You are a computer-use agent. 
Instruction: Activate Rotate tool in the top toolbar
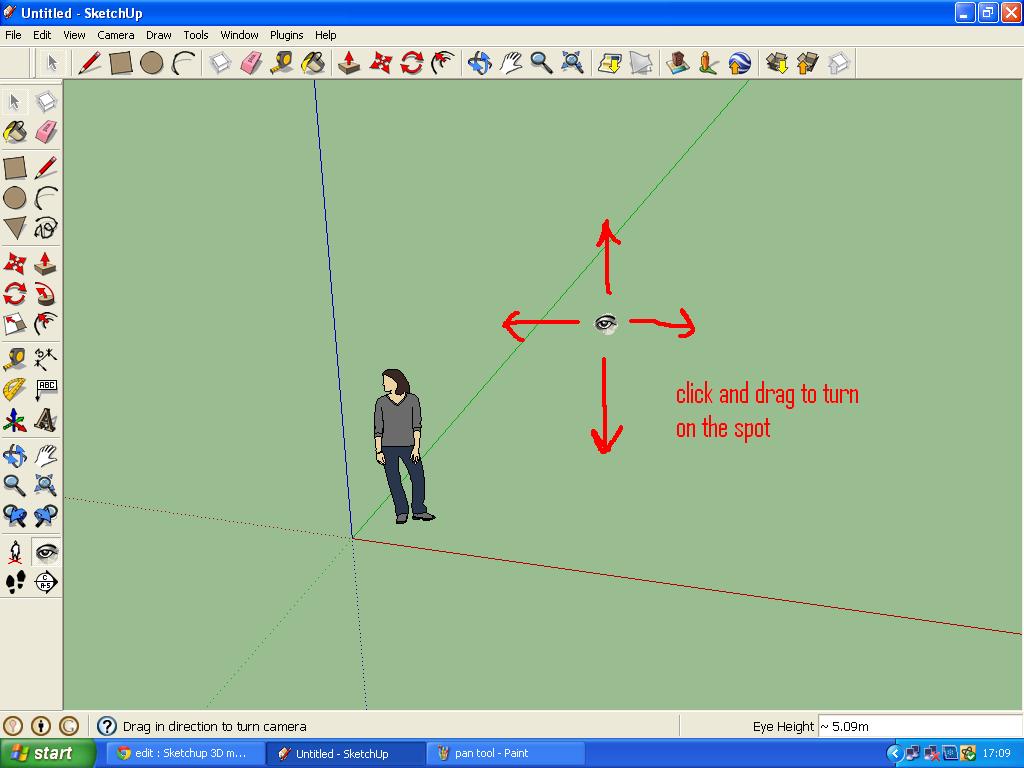click(x=412, y=63)
